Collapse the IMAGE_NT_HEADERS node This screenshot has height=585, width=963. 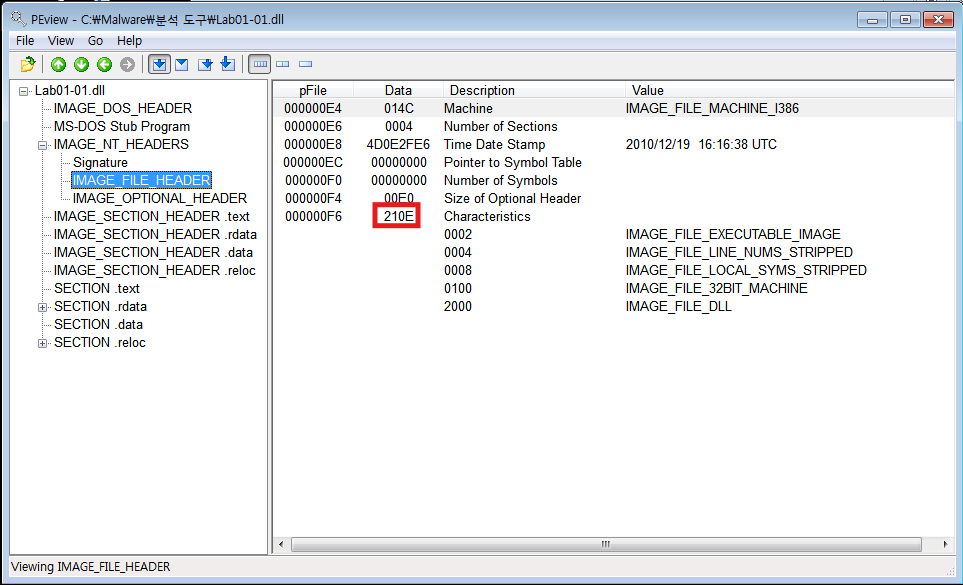tap(42, 145)
